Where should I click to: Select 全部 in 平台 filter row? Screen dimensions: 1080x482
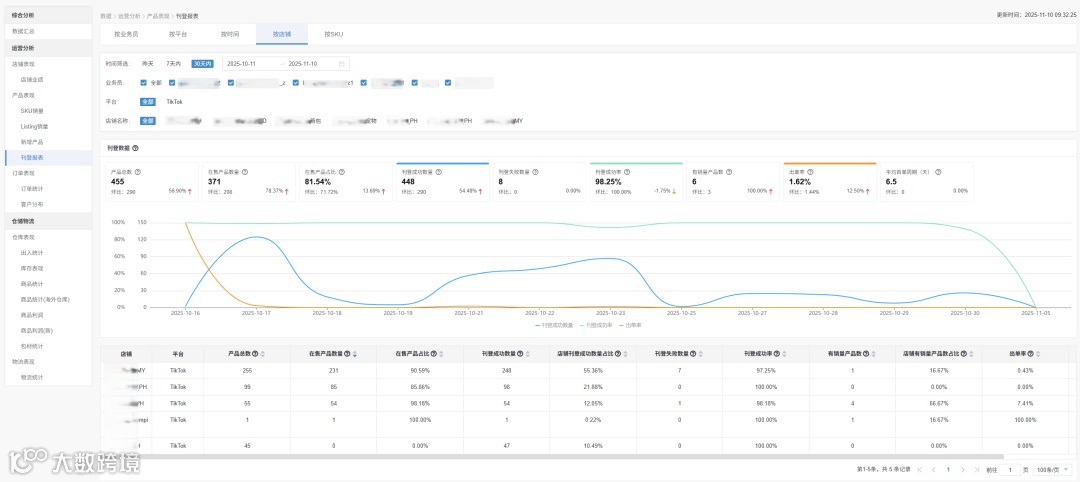click(147, 101)
